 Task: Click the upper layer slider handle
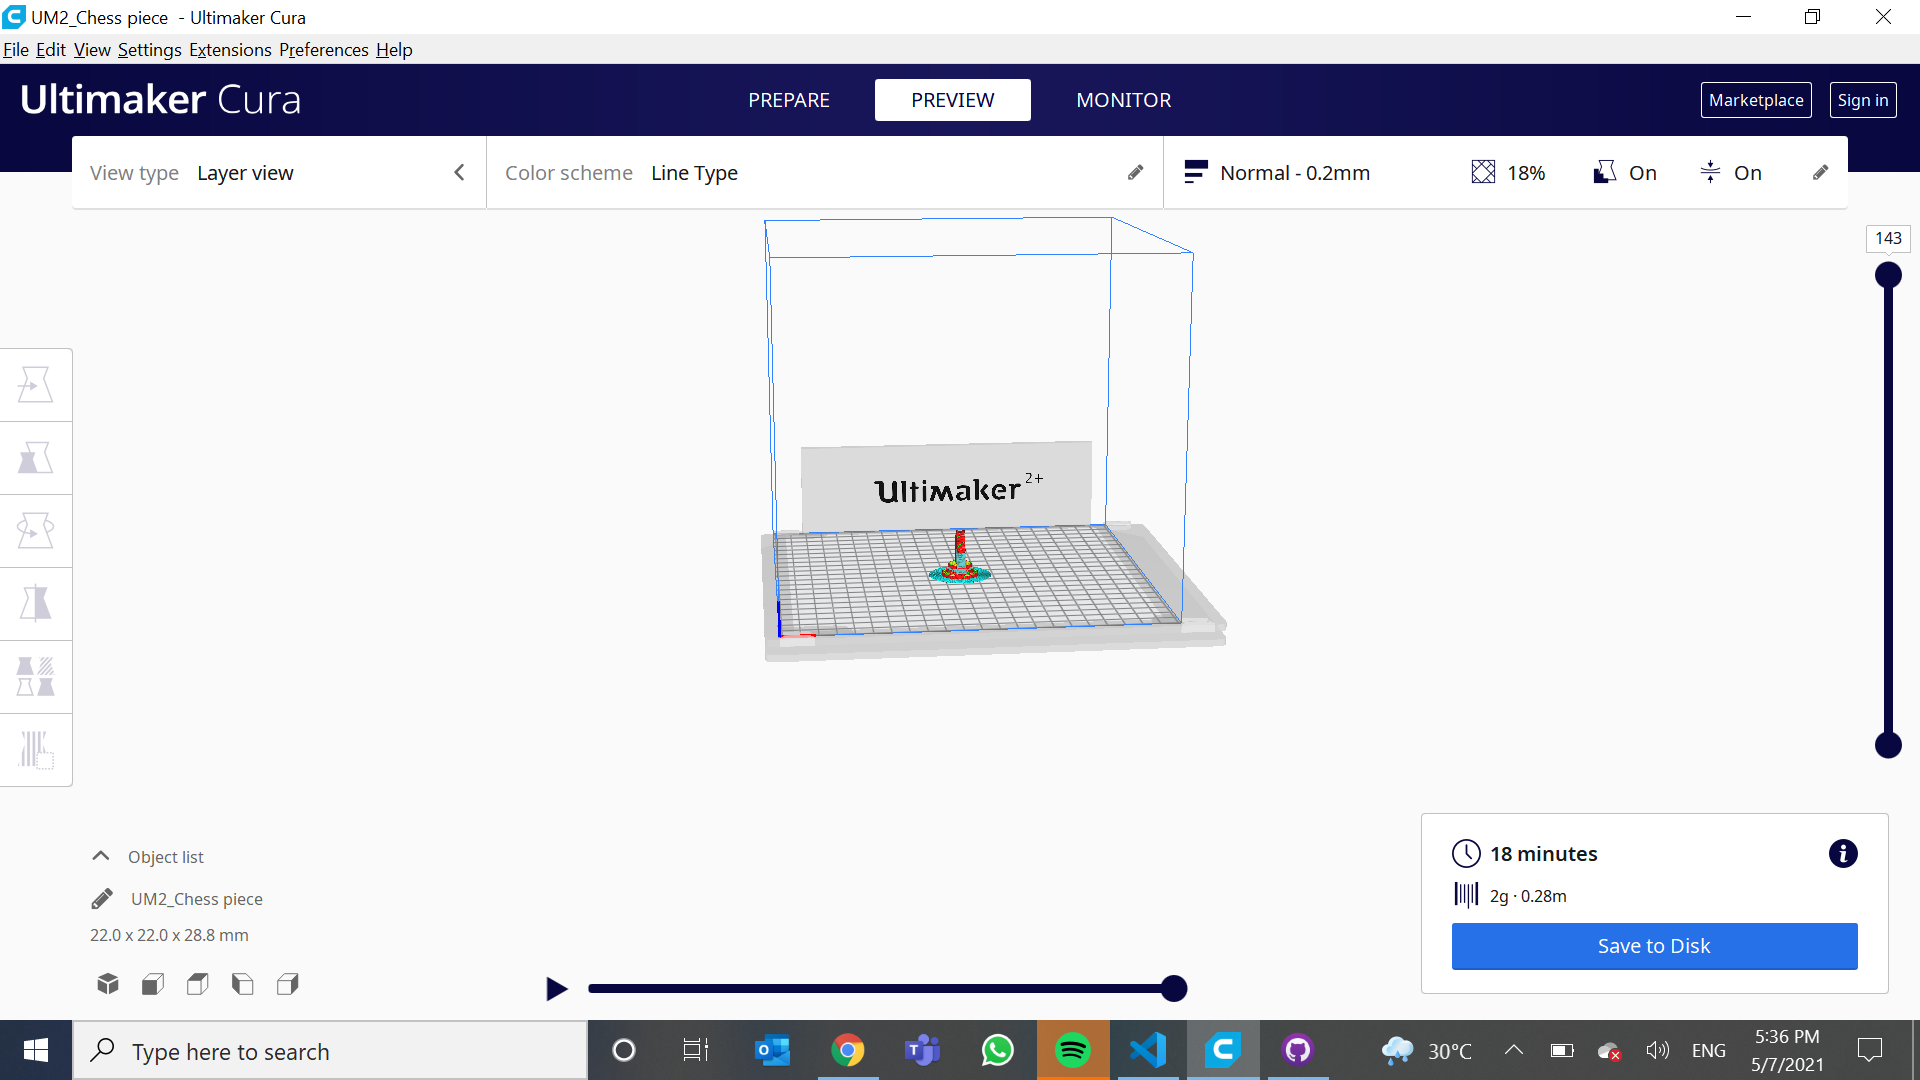[1888, 275]
